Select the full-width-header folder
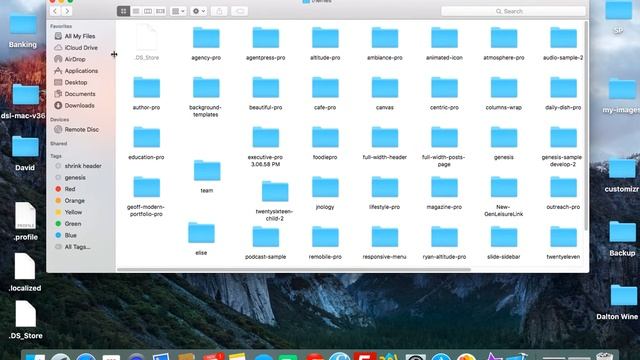 point(384,142)
